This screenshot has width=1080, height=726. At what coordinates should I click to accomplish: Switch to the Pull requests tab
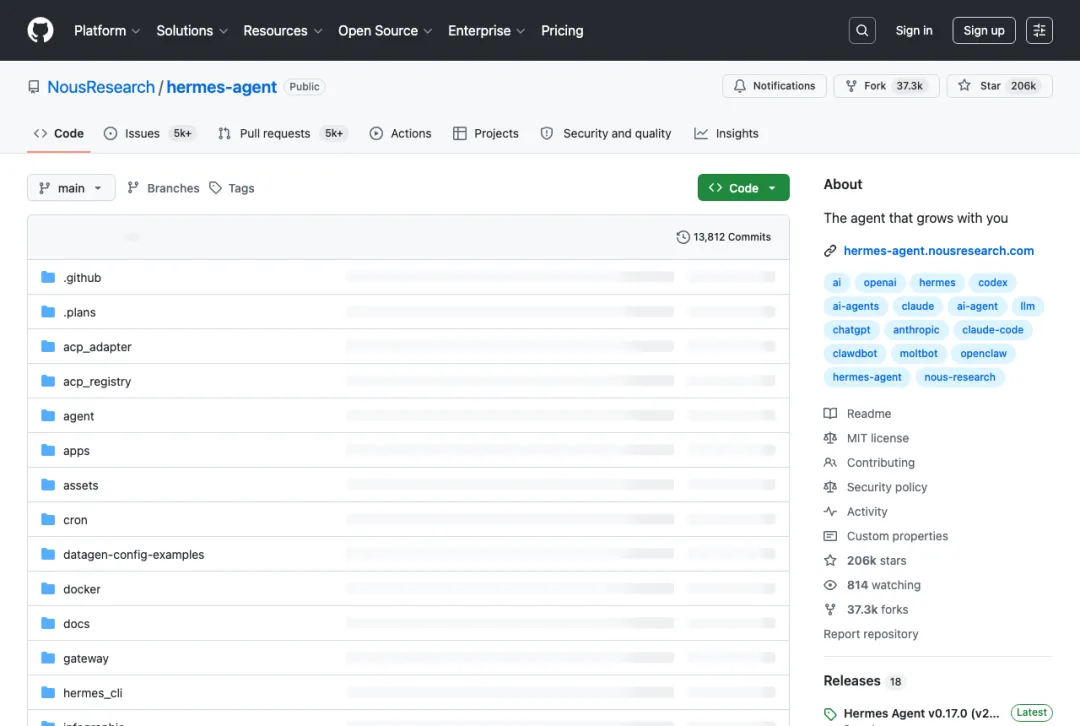click(283, 134)
